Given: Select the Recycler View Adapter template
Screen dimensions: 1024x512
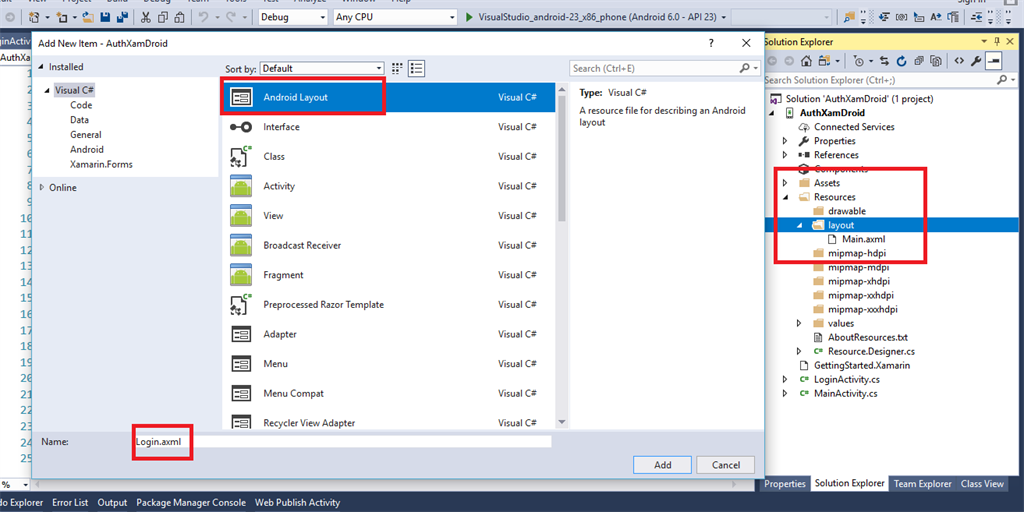Looking at the screenshot, I should tap(388, 421).
